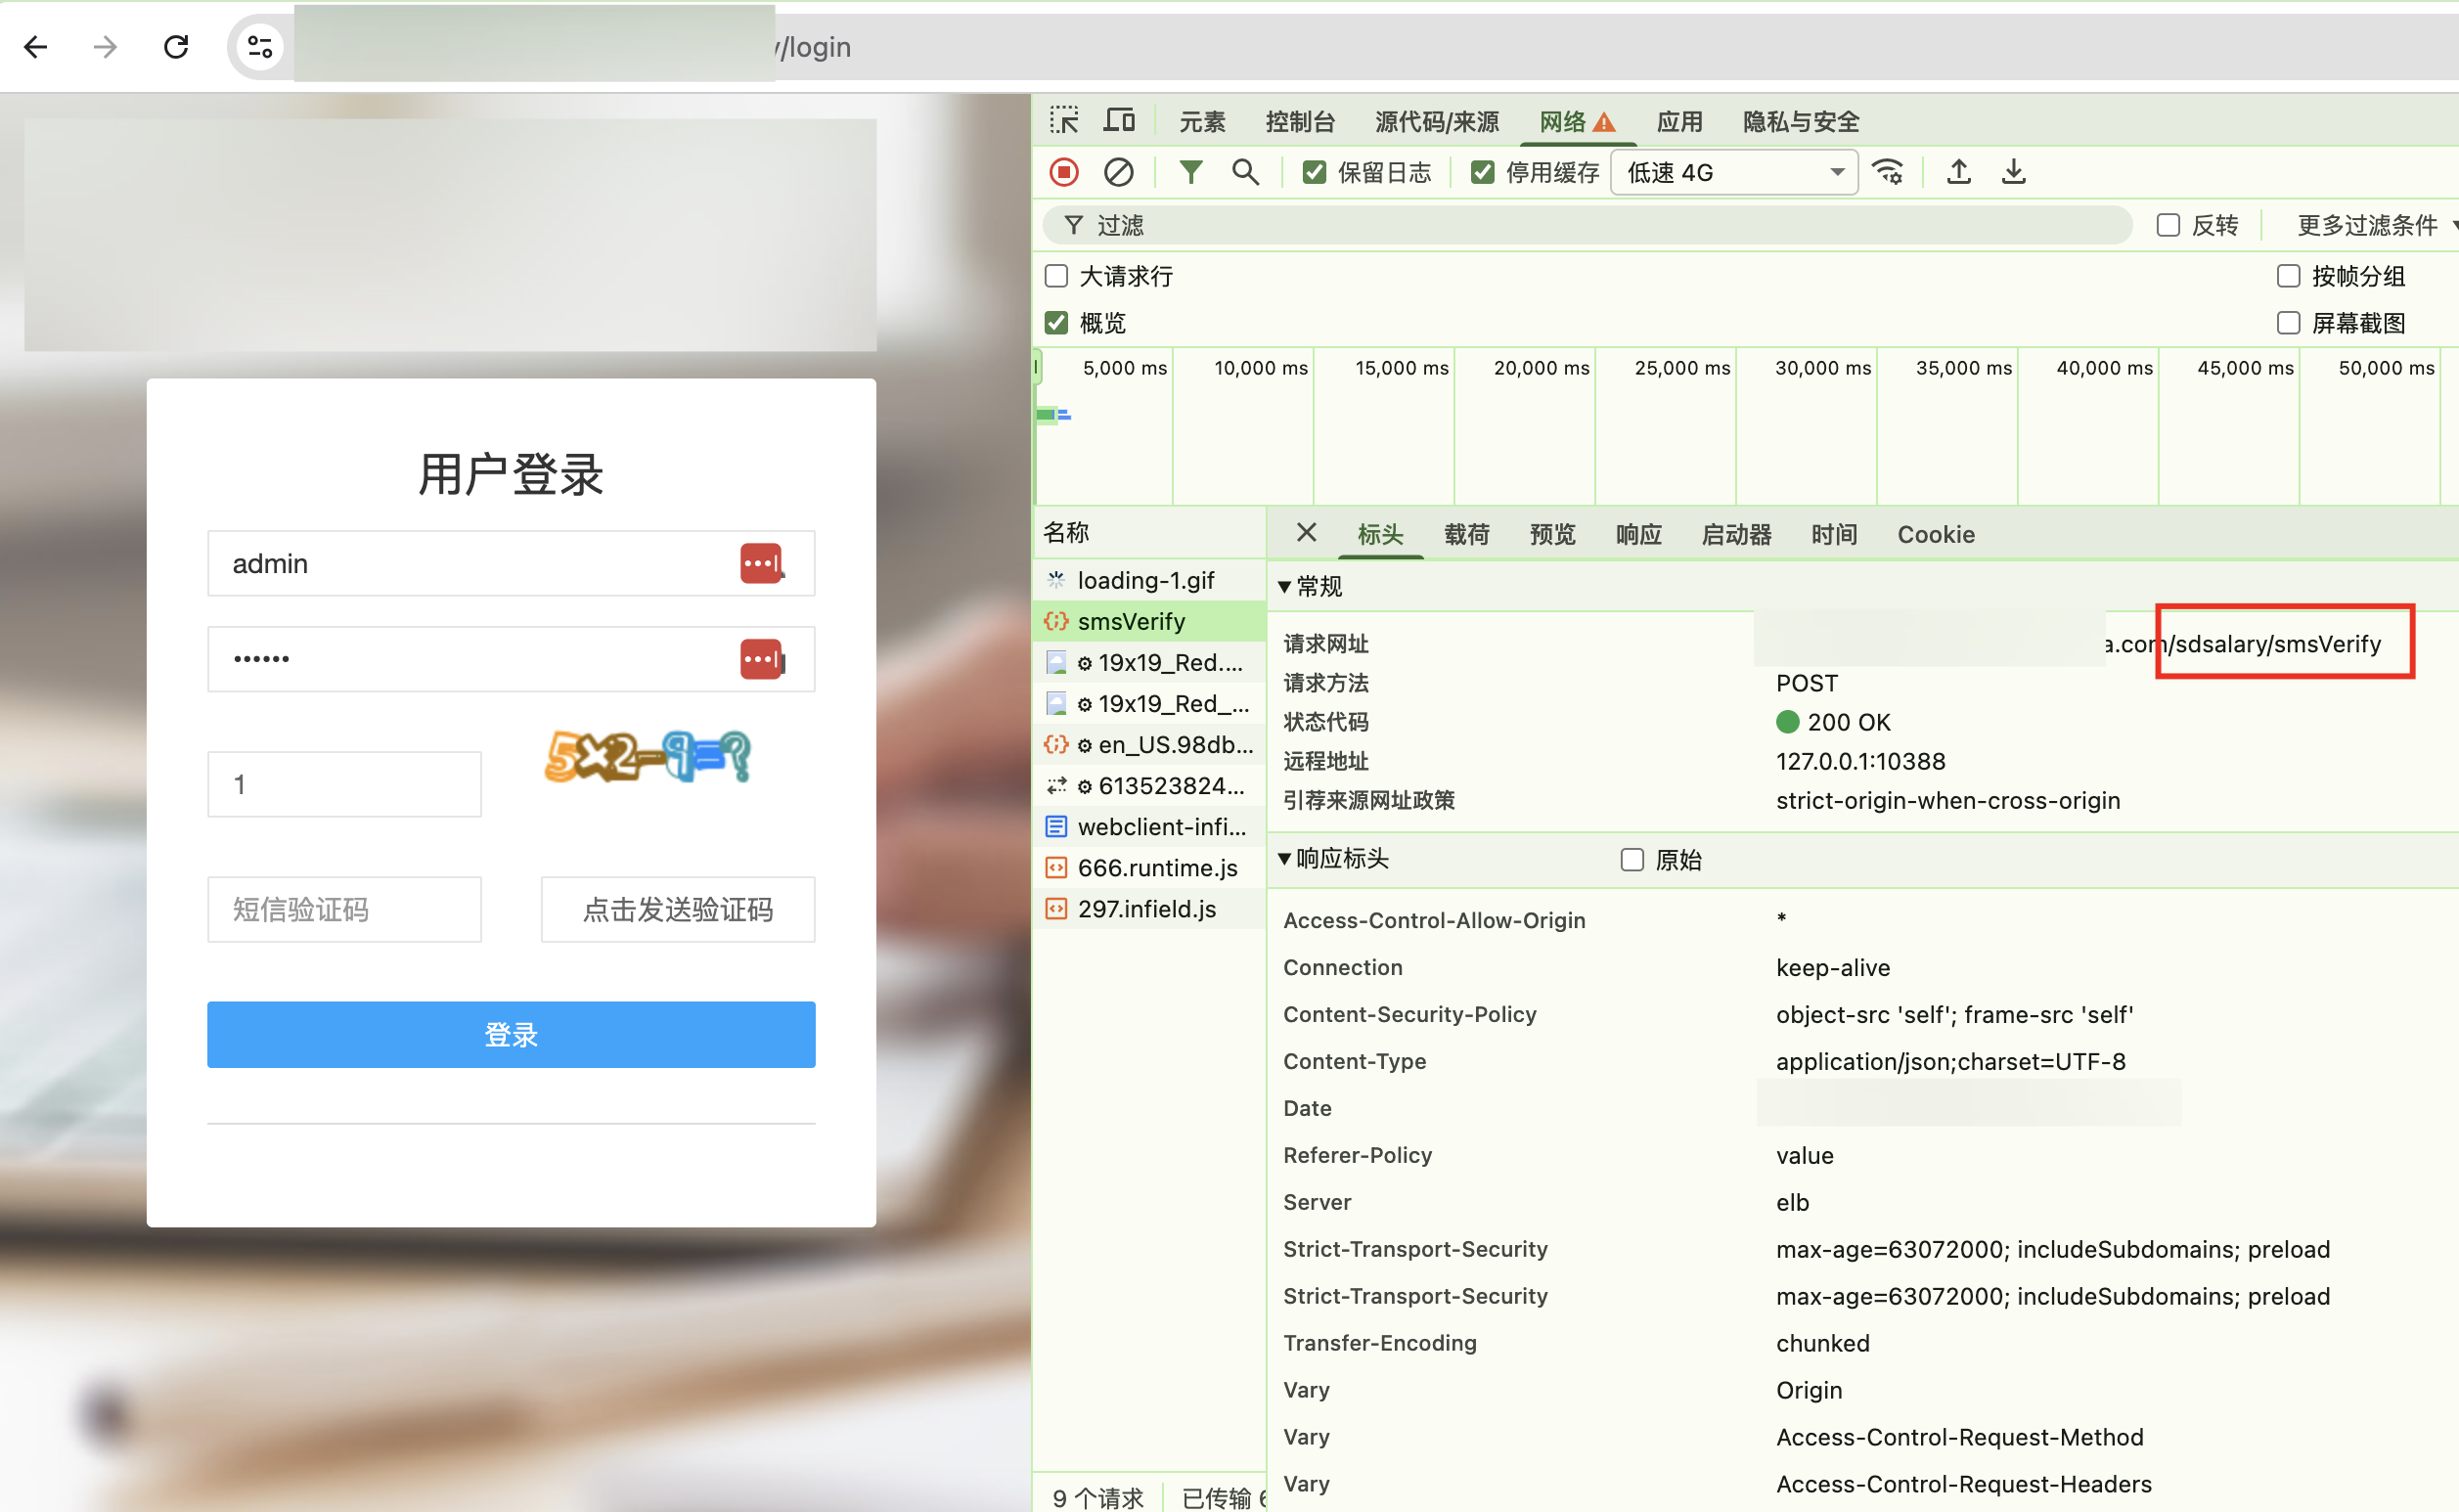The height and width of the screenshot is (1512, 2459).
Task: Switch to the 控制台 tab
Action: [x=1299, y=122]
